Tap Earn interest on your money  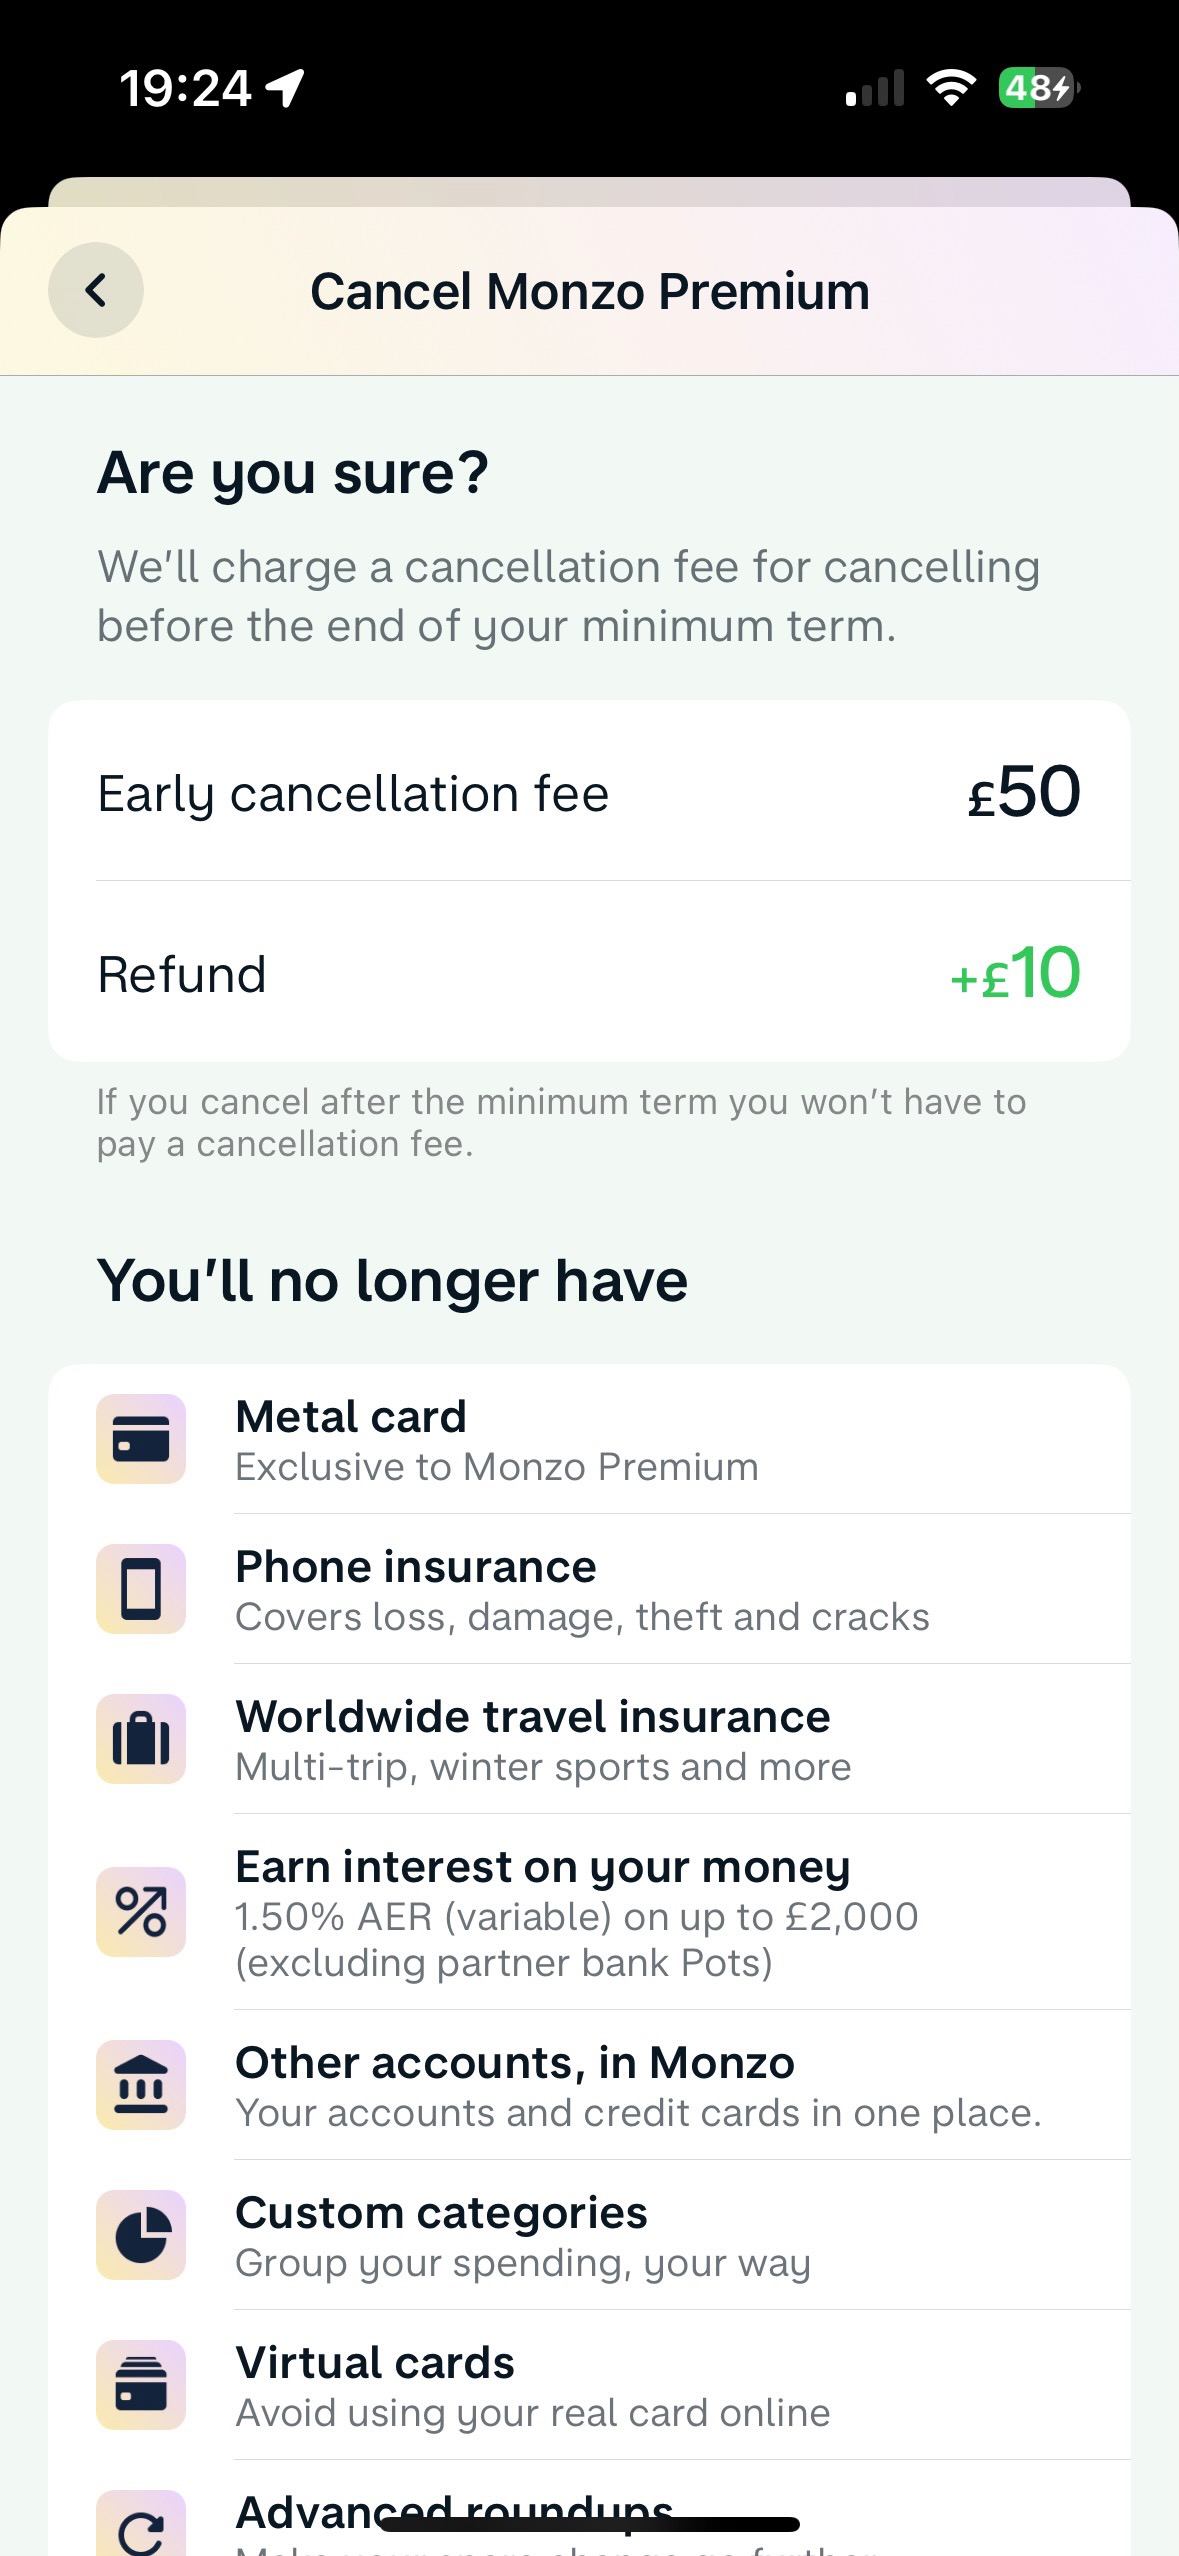[x=543, y=1867]
